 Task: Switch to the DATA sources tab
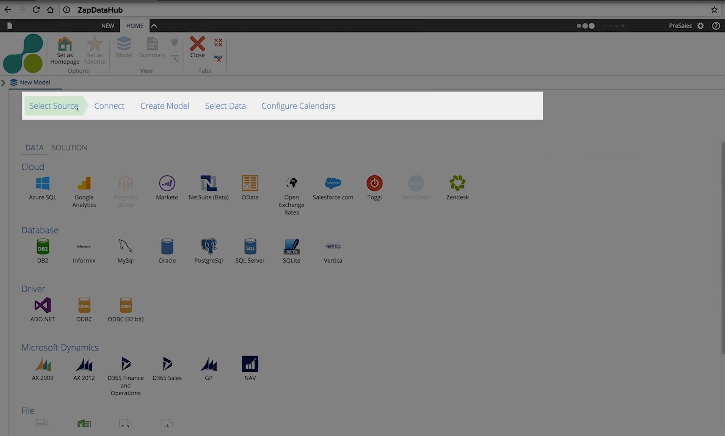pyautogui.click(x=34, y=147)
